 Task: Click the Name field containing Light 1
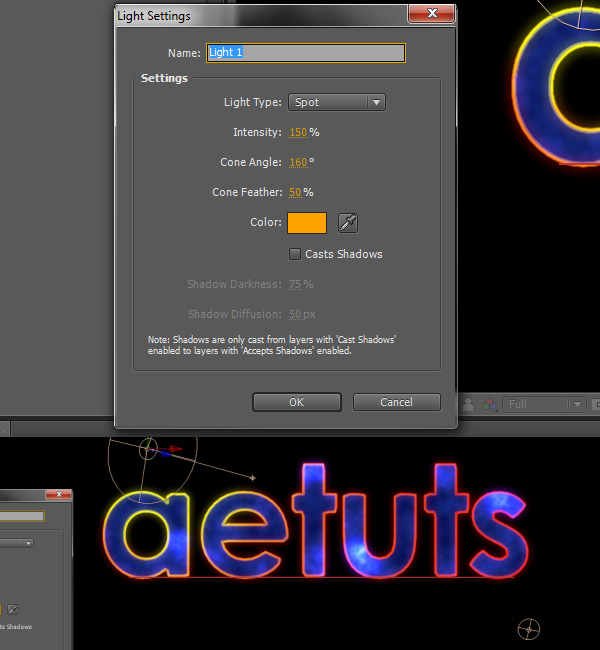coord(306,53)
